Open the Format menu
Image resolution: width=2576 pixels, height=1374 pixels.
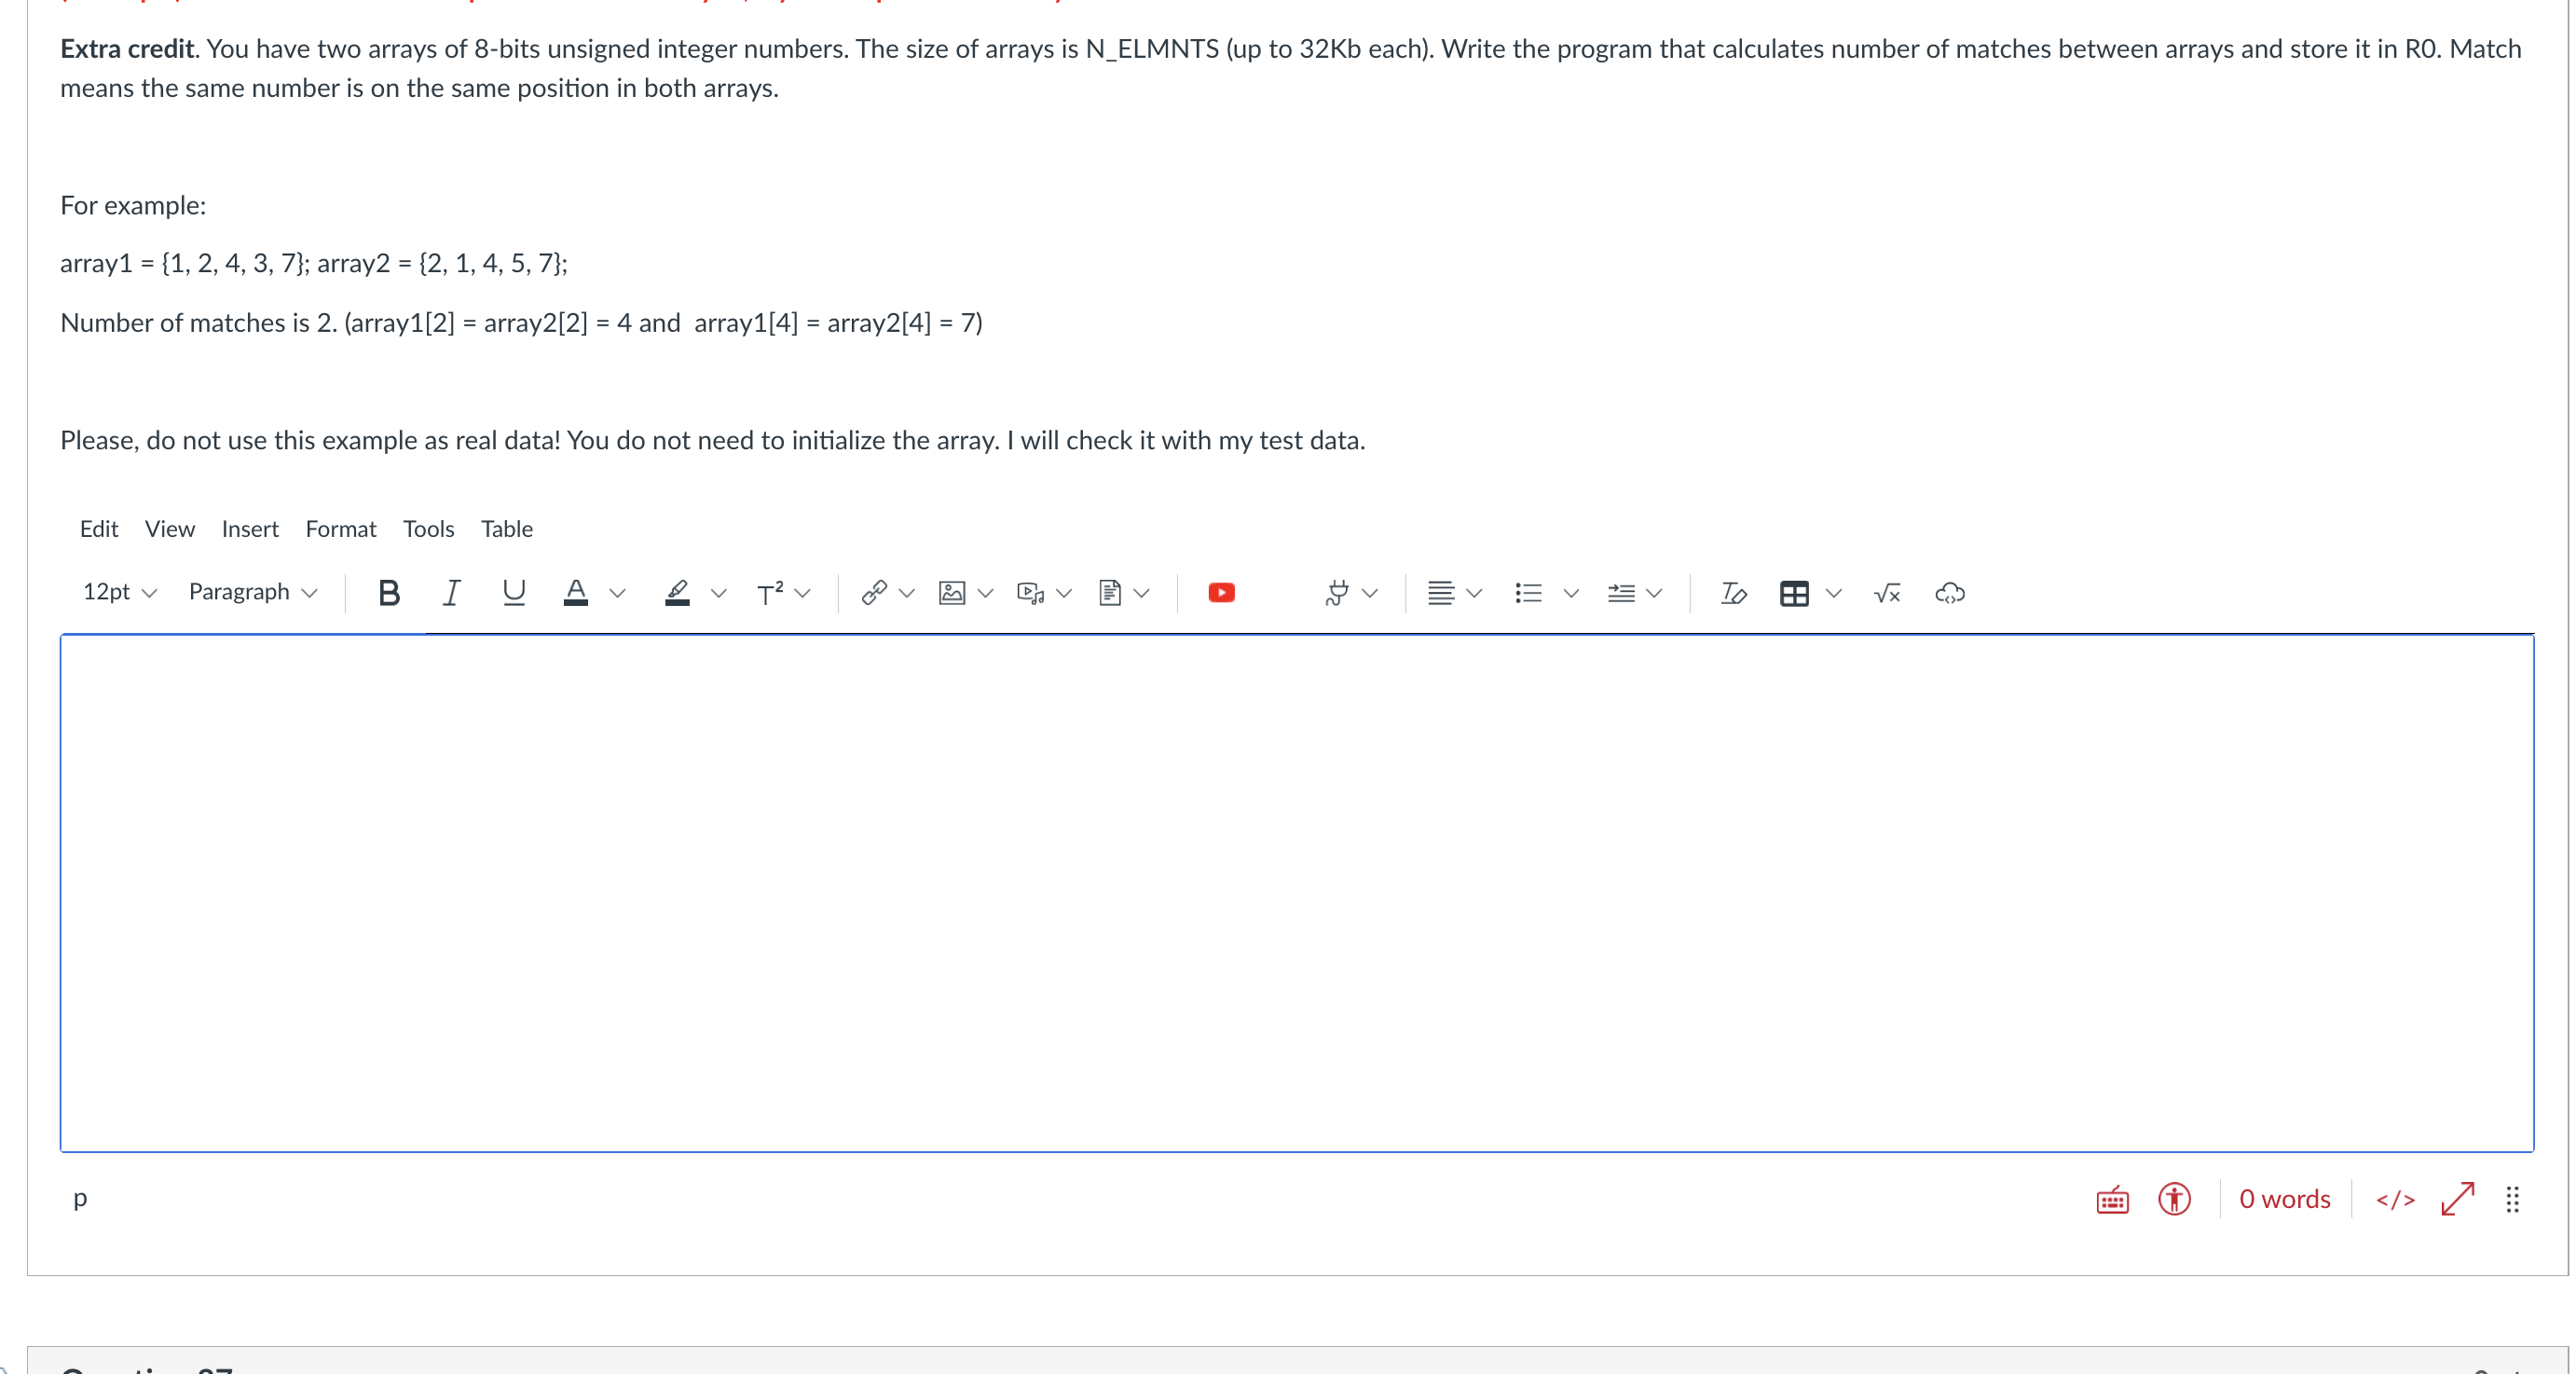coord(340,529)
